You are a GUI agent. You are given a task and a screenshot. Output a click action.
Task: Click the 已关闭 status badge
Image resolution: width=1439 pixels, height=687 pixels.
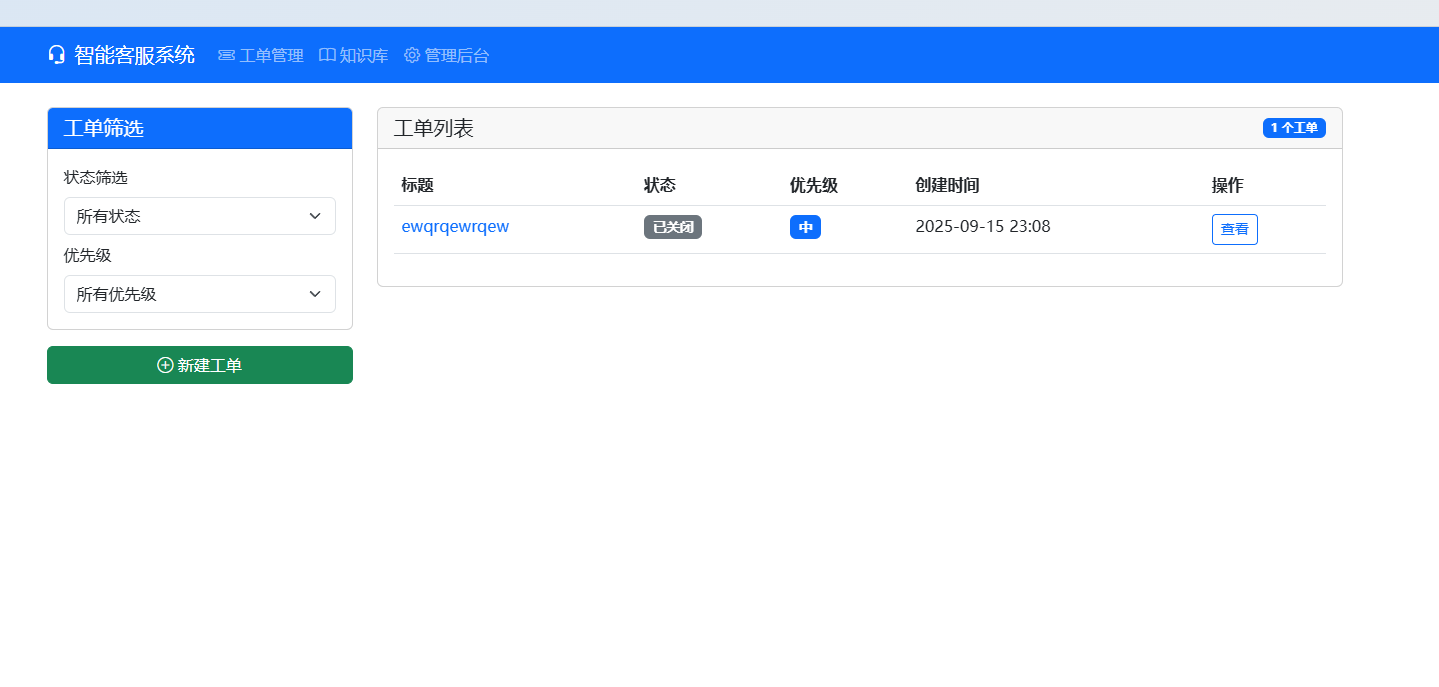tap(672, 227)
